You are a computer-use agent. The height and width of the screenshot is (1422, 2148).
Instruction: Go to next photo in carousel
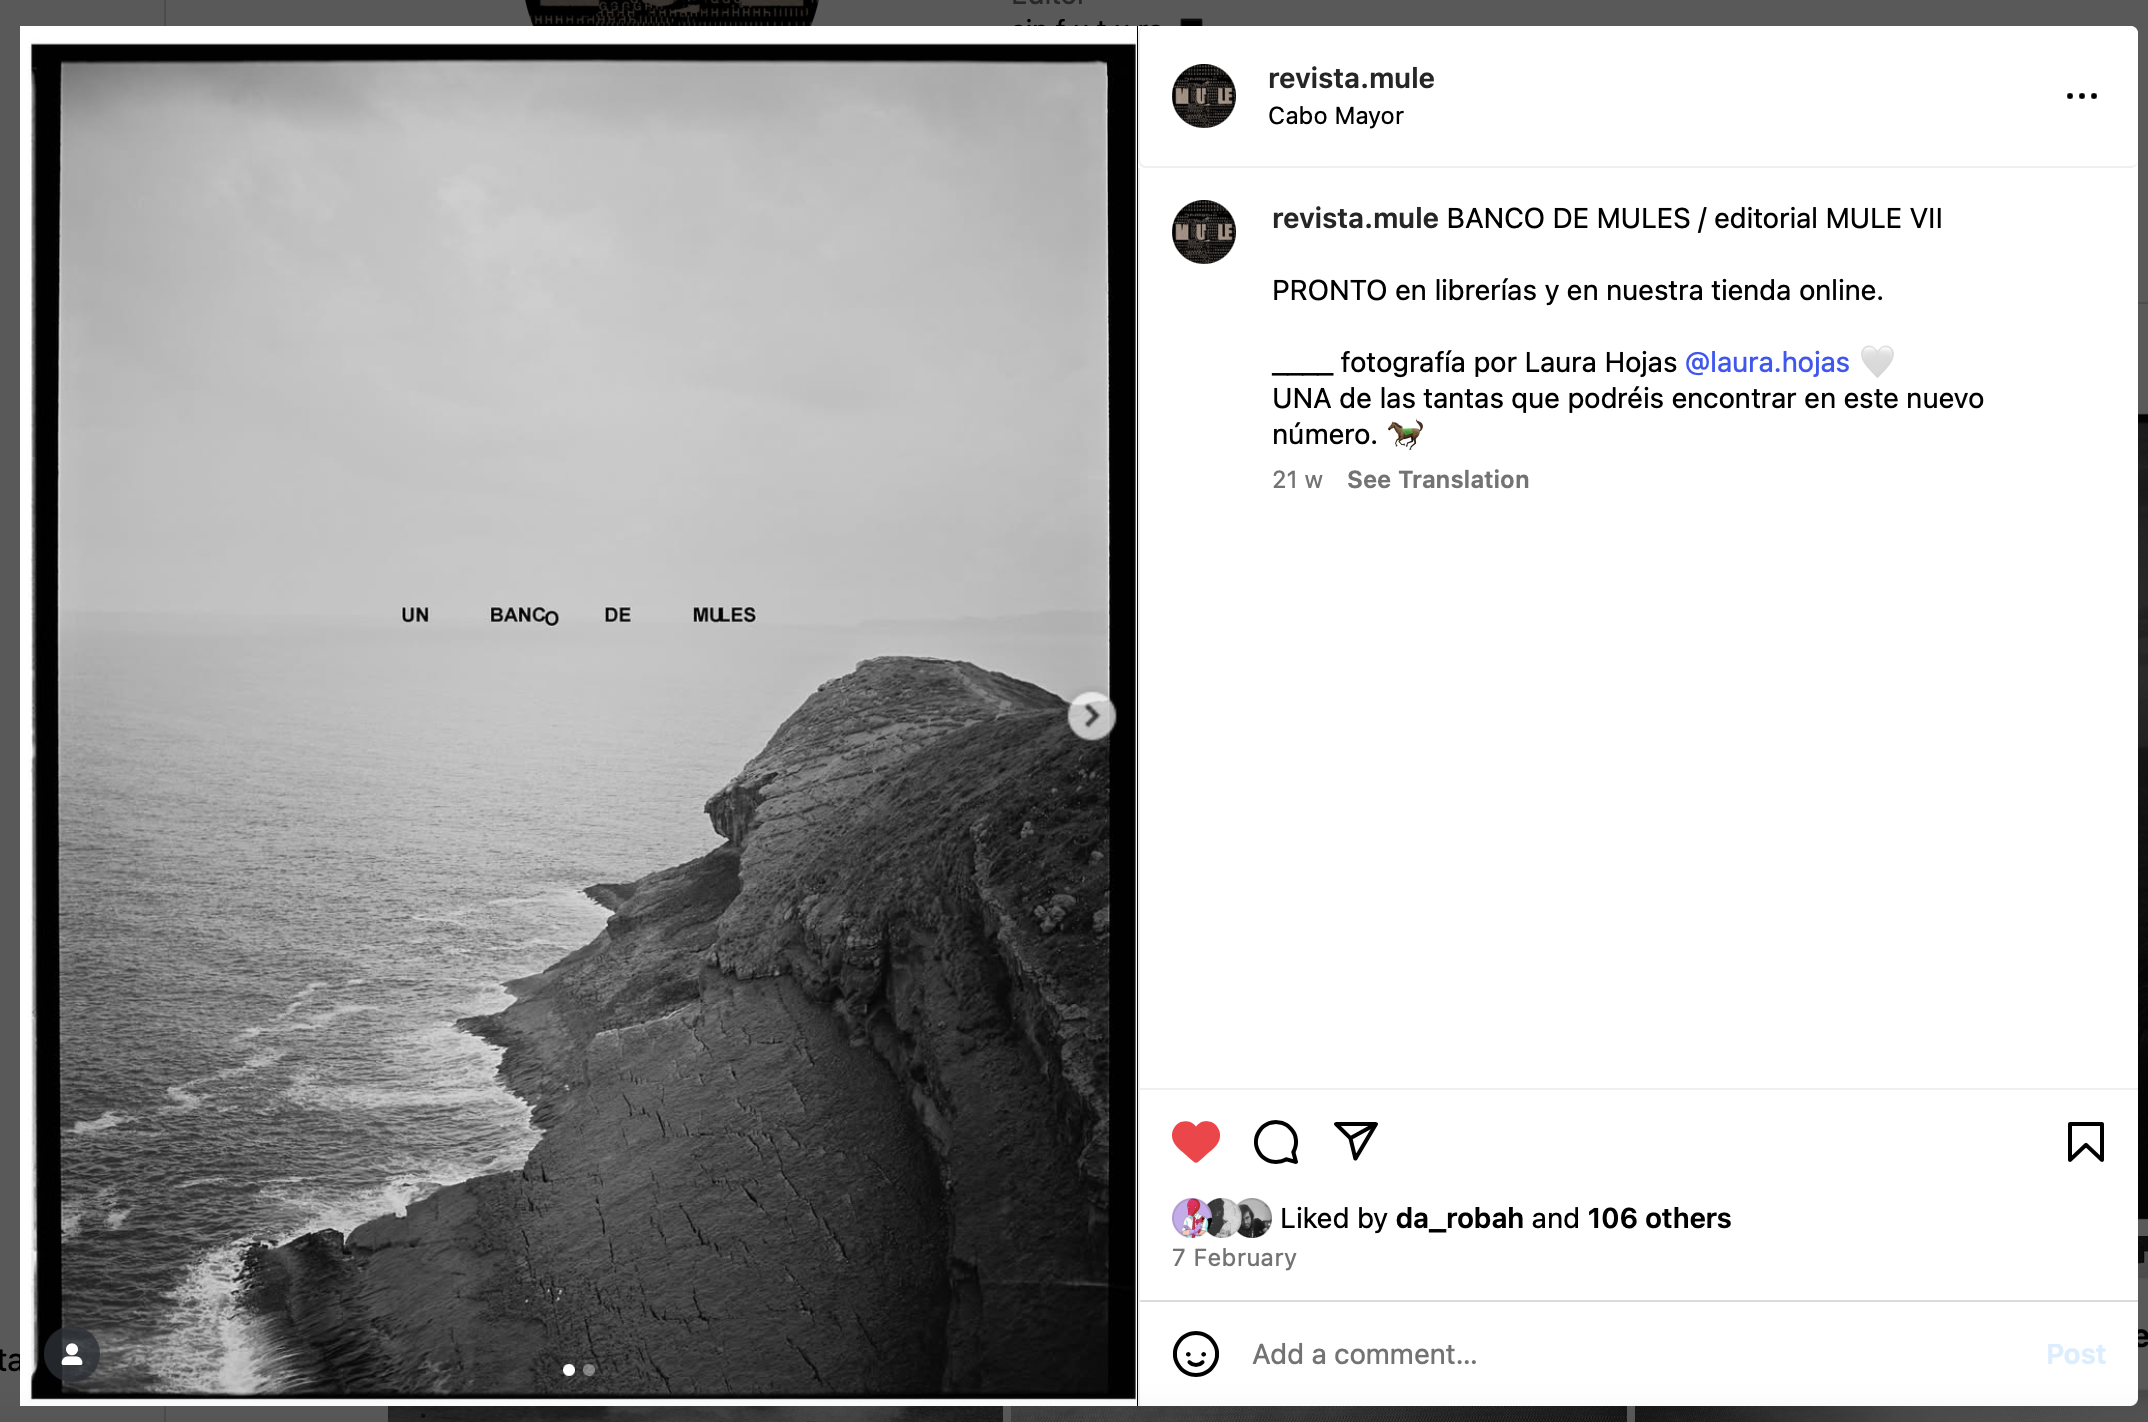pos(1091,716)
